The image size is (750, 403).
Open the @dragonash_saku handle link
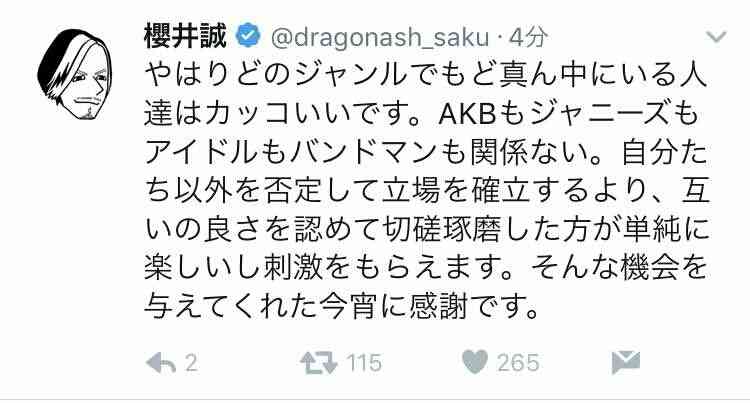[x=380, y=37]
